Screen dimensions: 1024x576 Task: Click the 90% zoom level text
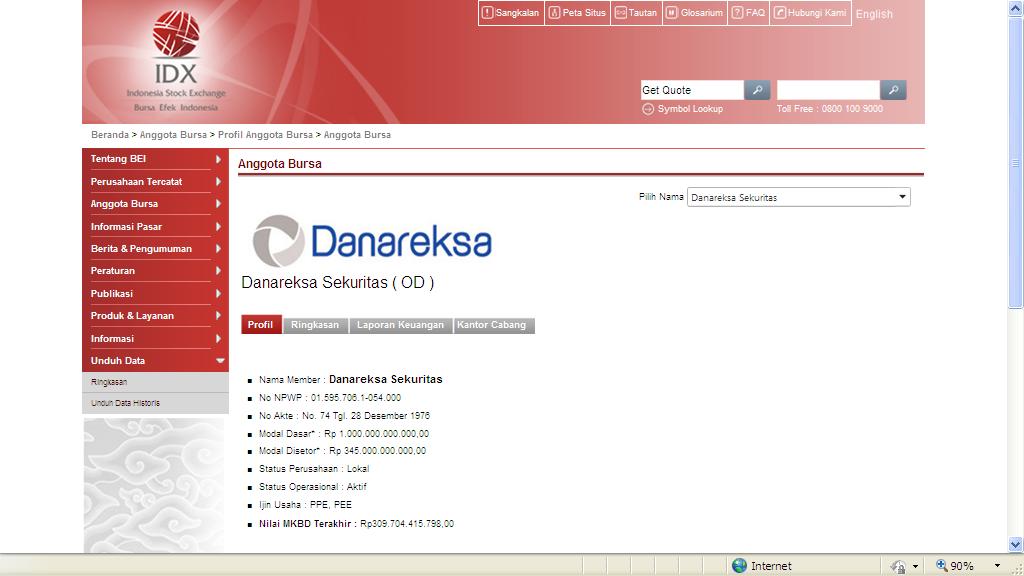961,566
